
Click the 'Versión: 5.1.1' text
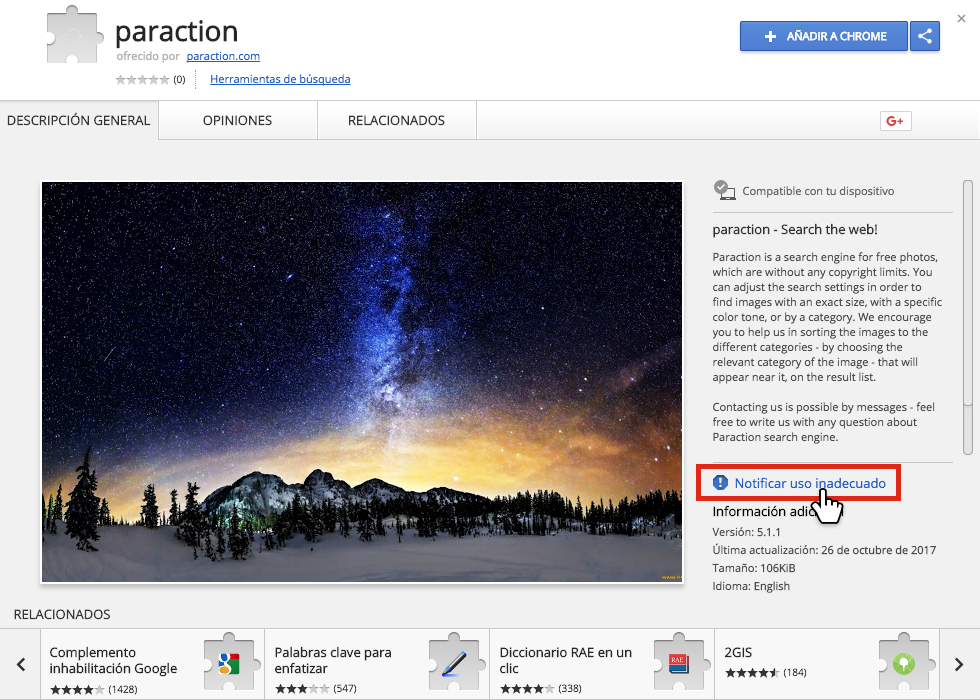pos(746,532)
